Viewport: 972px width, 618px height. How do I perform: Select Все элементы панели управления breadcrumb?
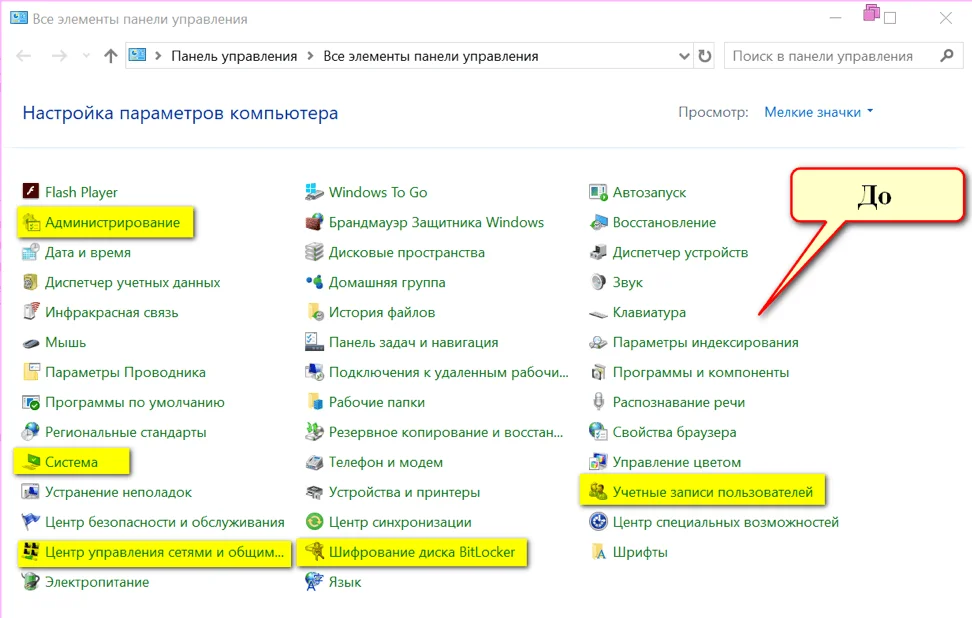(x=430, y=56)
